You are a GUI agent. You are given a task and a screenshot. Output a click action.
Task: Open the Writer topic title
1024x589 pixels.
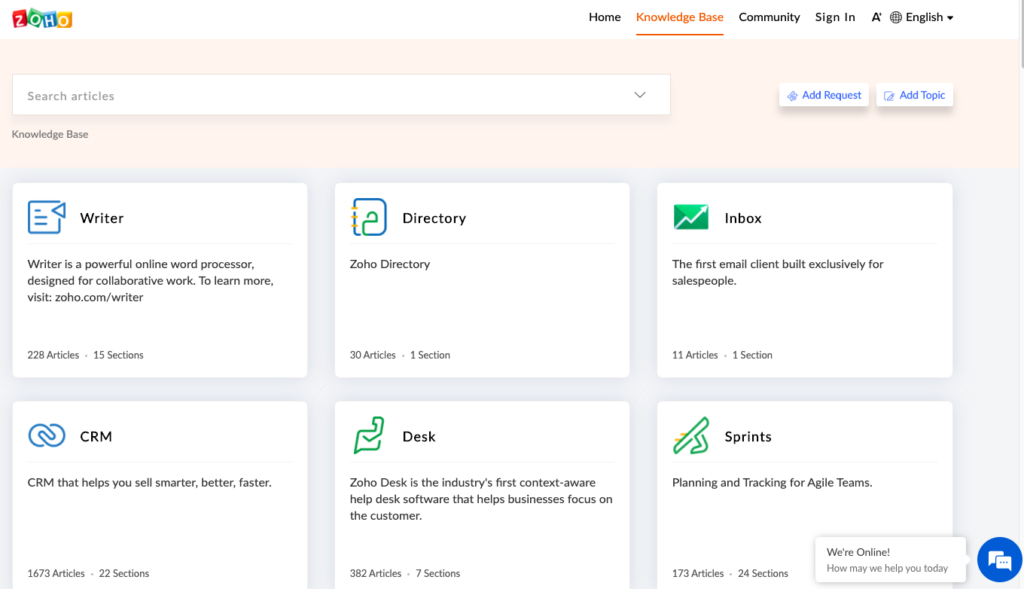[x=102, y=218]
